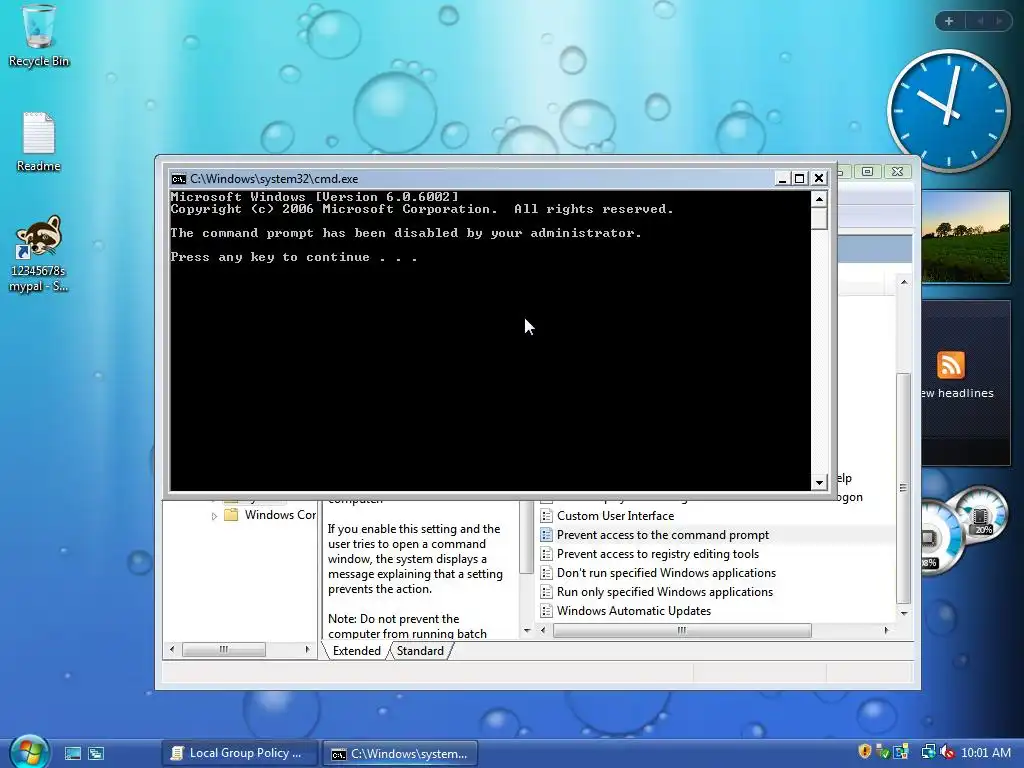Open the Windows Start orb
This screenshot has height=768, width=1024.
[29, 752]
